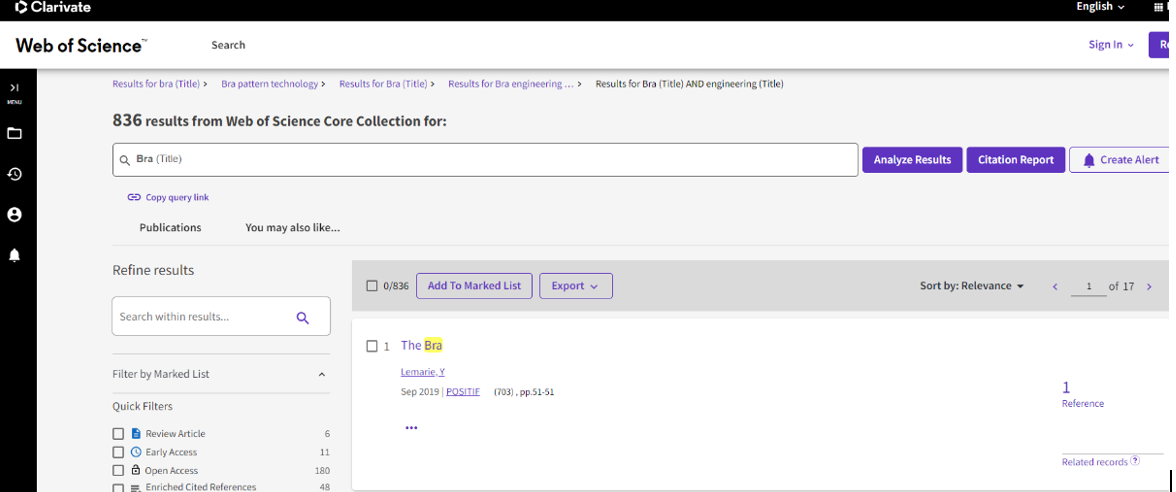Open the Sign In dropdown

[x=1112, y=45]
